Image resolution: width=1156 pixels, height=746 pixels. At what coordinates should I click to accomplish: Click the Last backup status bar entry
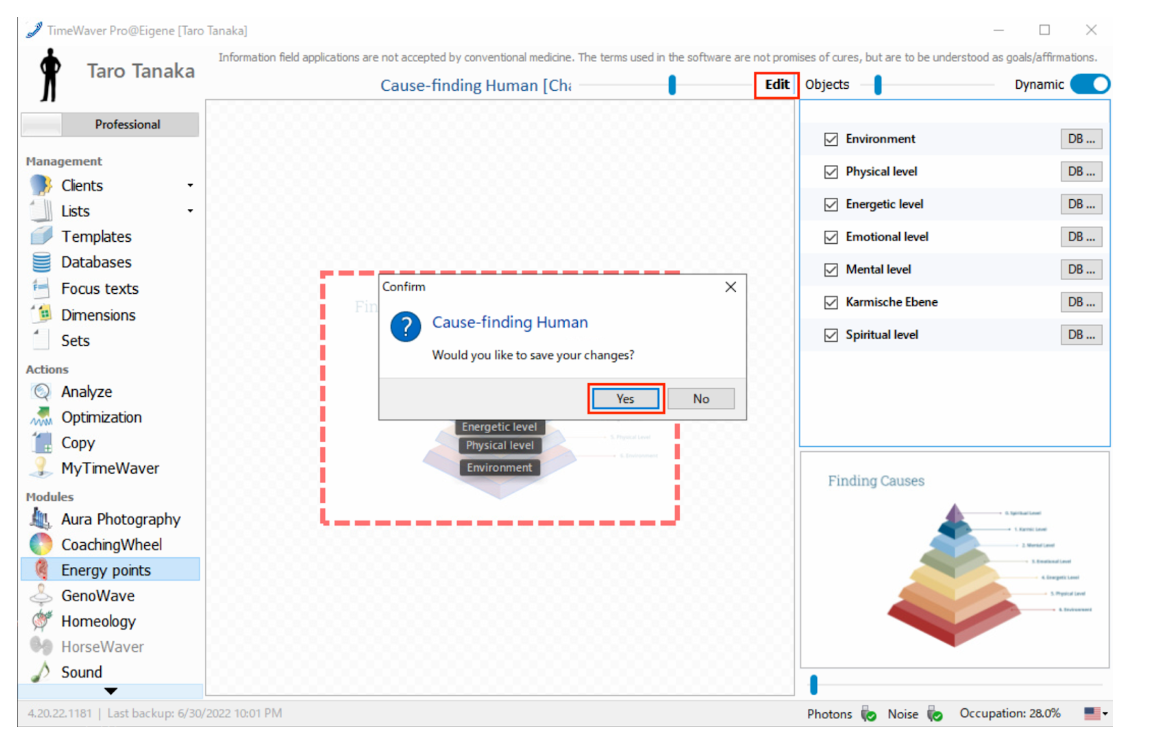click(195, 713)
